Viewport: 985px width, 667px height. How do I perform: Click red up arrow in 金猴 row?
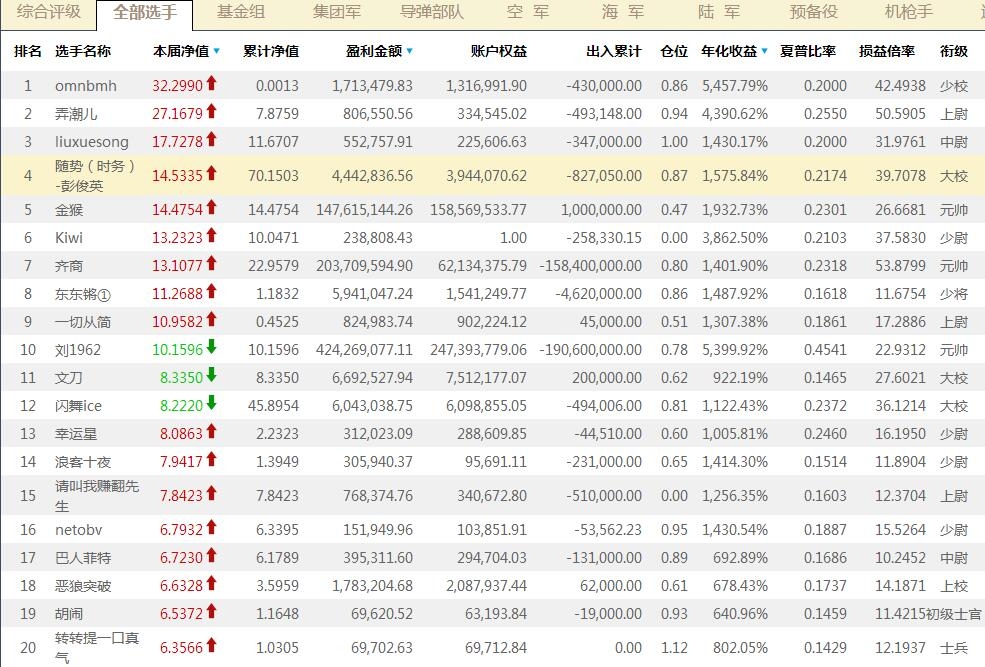point(212,209)
